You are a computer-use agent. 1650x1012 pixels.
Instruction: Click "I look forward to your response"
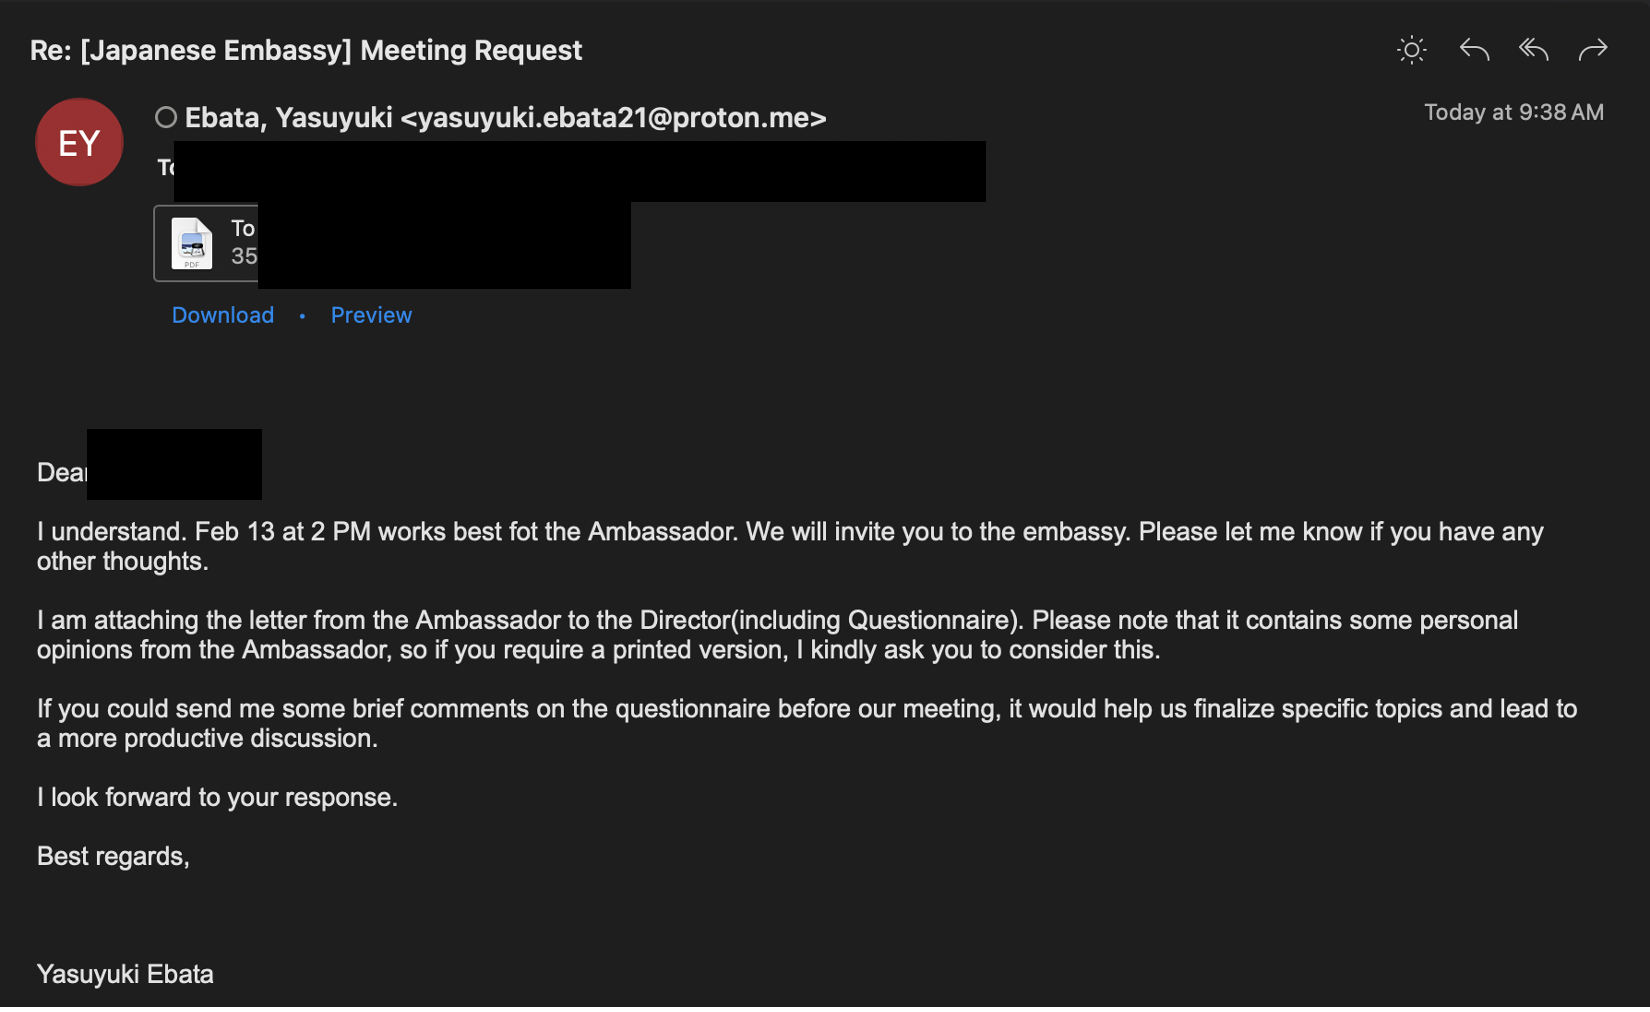click(x=217, y=797)
